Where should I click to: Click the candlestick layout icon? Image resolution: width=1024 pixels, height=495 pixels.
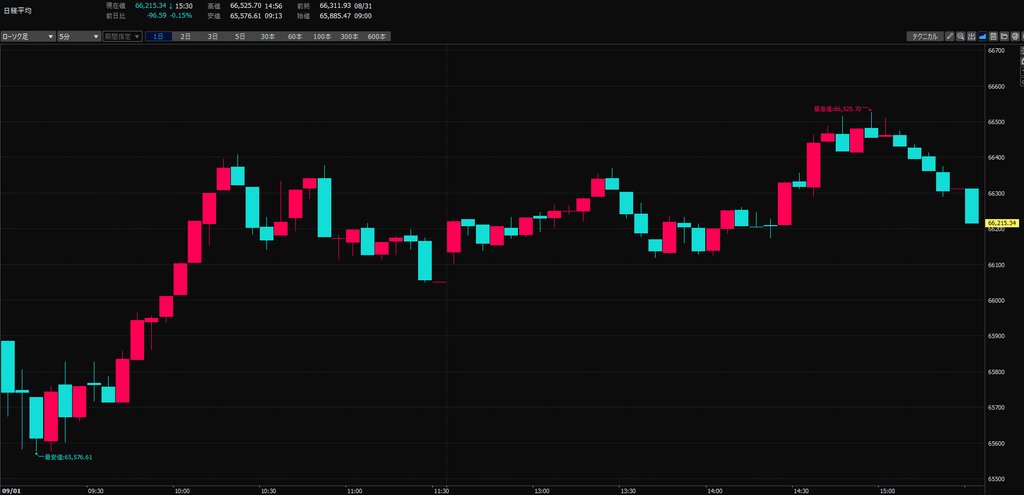[x=972, y=37]
